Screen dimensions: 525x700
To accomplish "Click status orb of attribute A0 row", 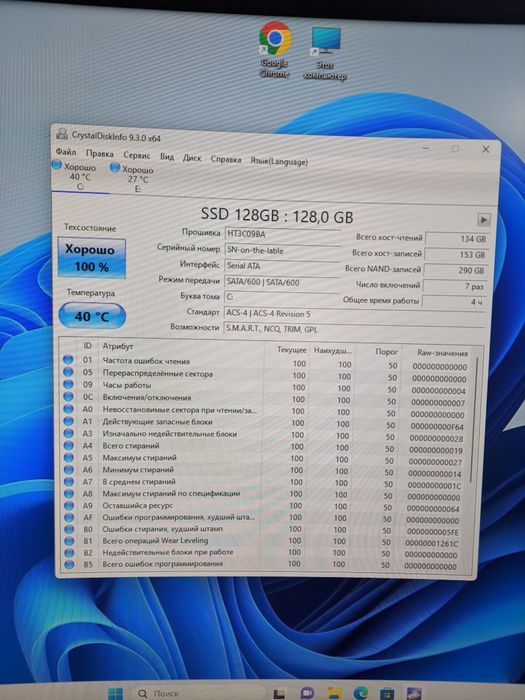I will [x=68, y=408].
